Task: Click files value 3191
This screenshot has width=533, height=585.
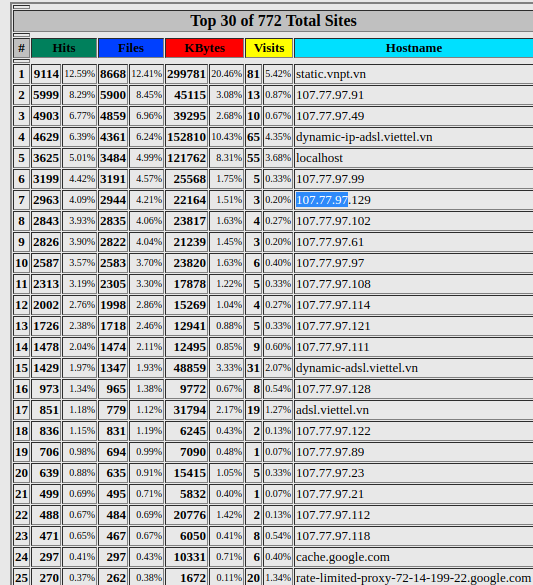Action: click(x=113, y=179)
